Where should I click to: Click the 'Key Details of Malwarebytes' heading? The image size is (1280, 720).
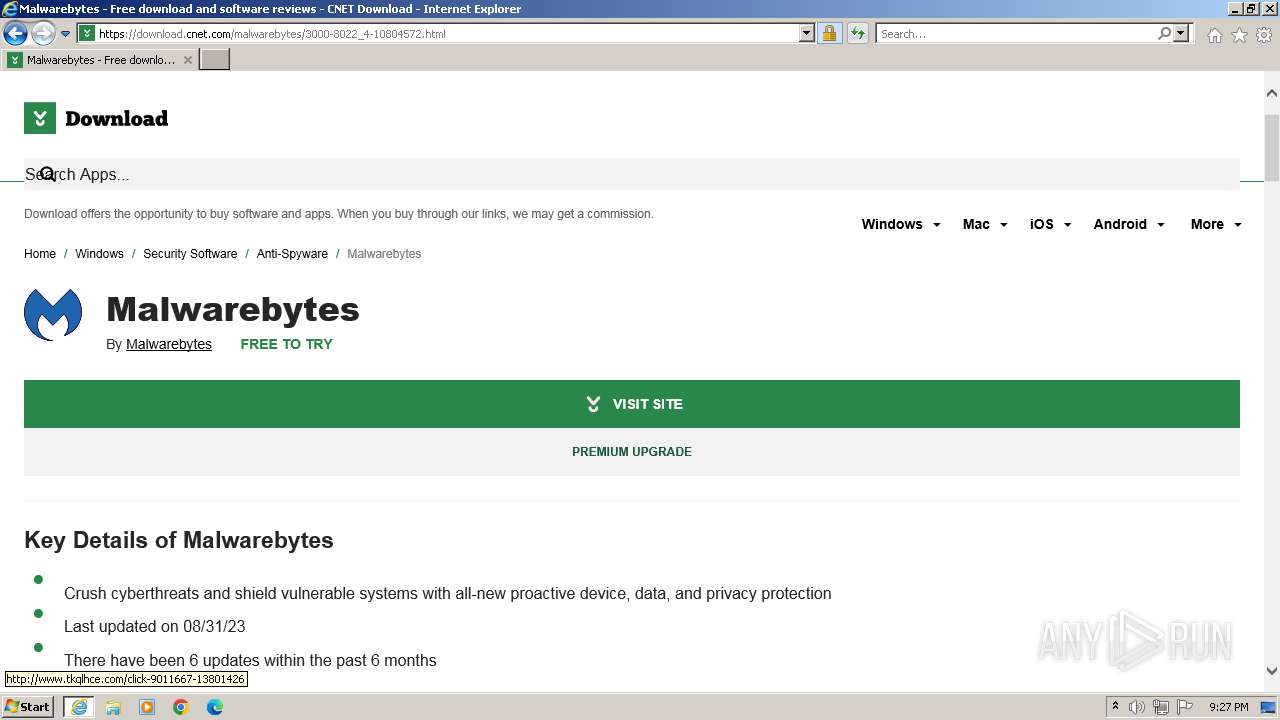click(x=179, y=540)
